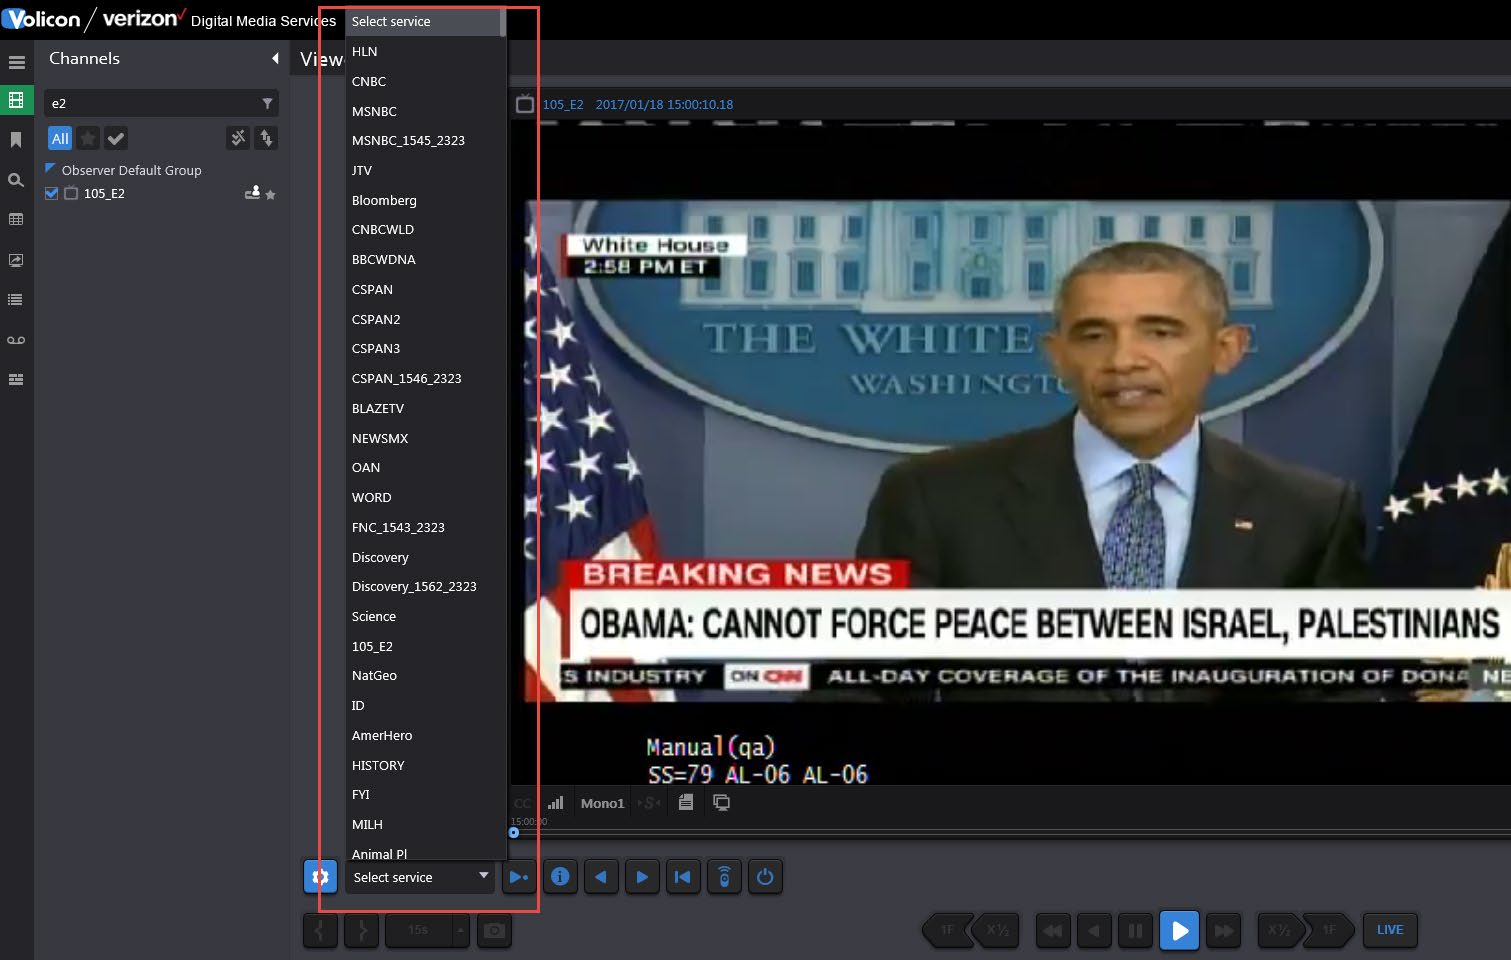Screen dimensions: 1511x960
Task: Click the document notes icon under video
Action: [x=686, y=802]
